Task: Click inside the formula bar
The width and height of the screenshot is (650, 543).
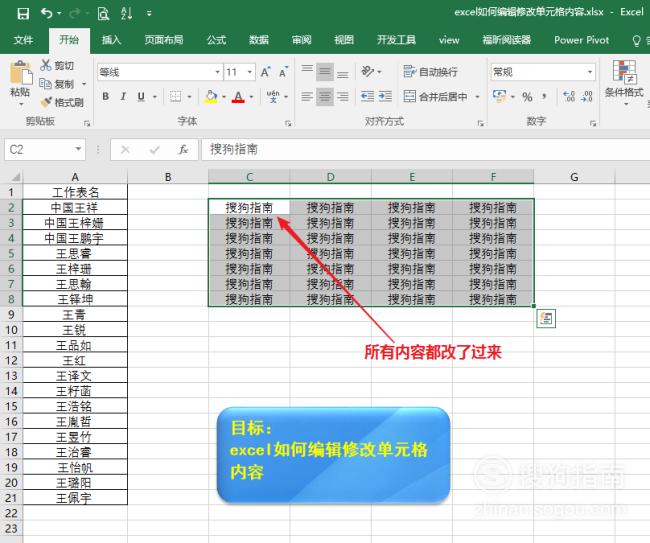Action: pyautogui.click(x=425, y=149)
